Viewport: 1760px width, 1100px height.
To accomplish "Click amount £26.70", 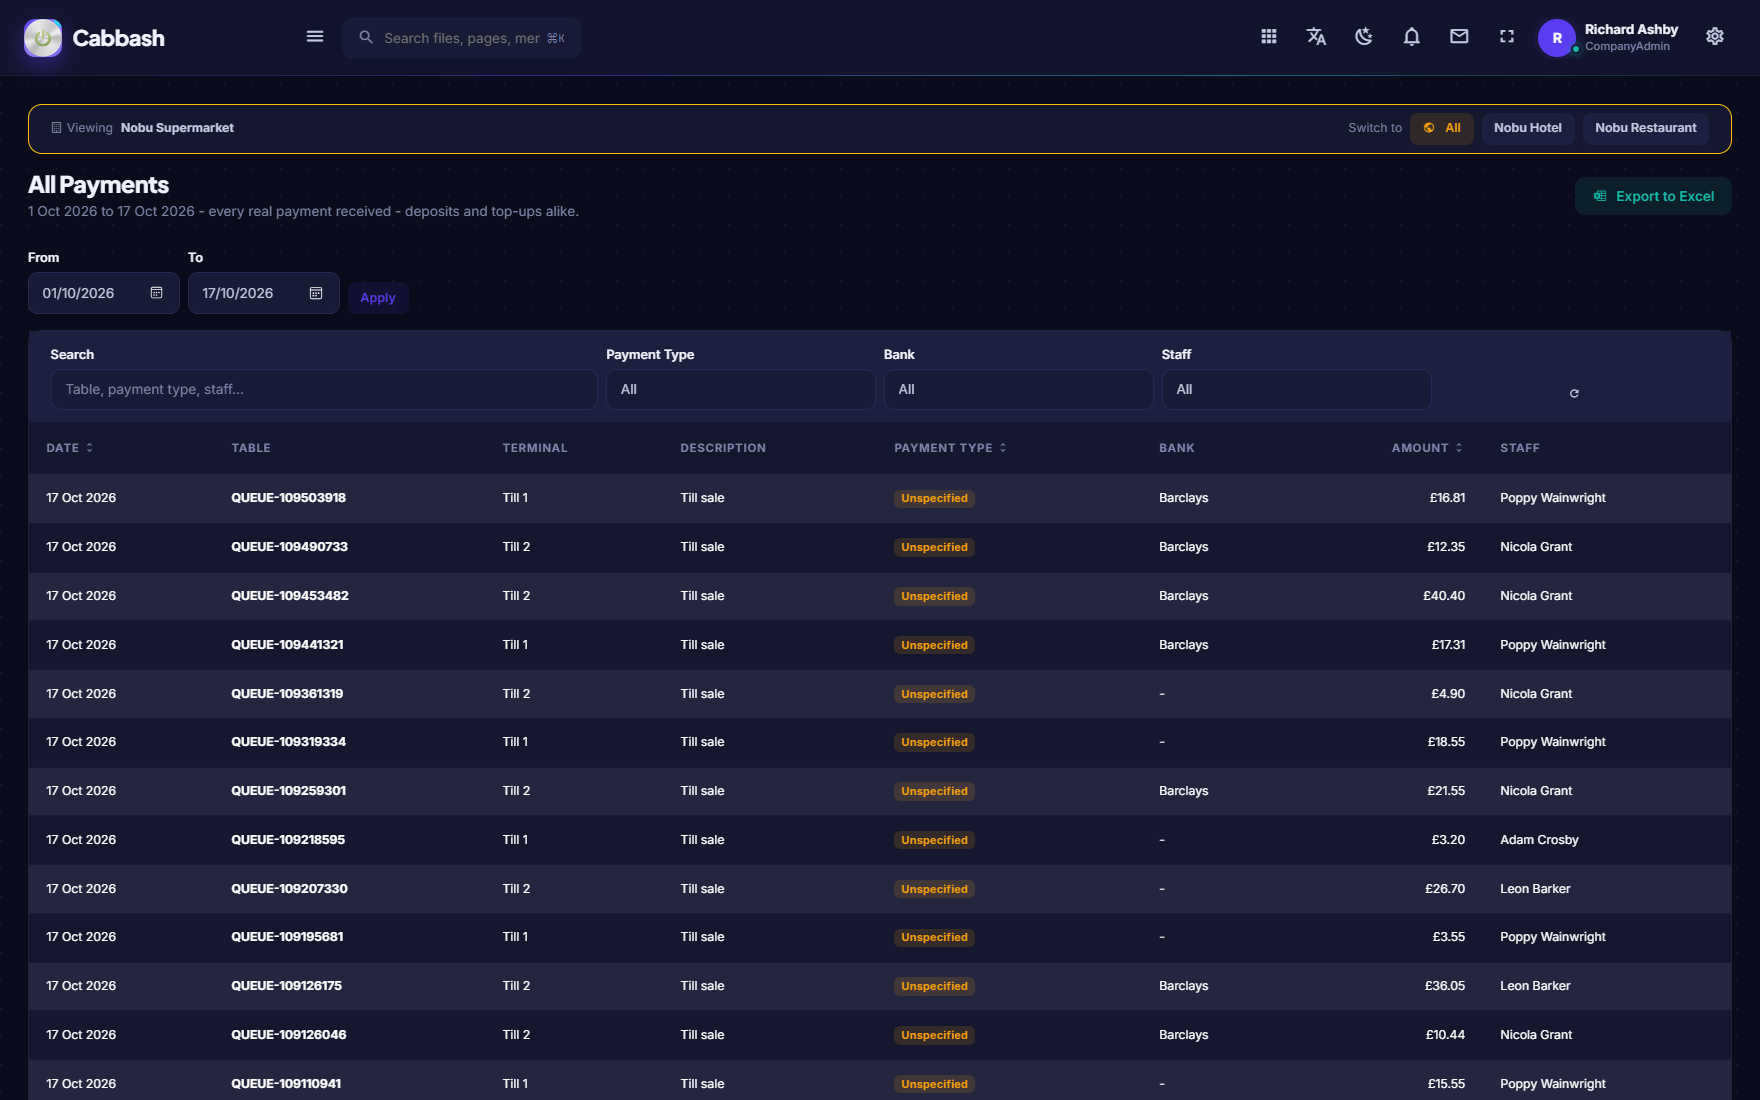I will [x=1445, y=889].
